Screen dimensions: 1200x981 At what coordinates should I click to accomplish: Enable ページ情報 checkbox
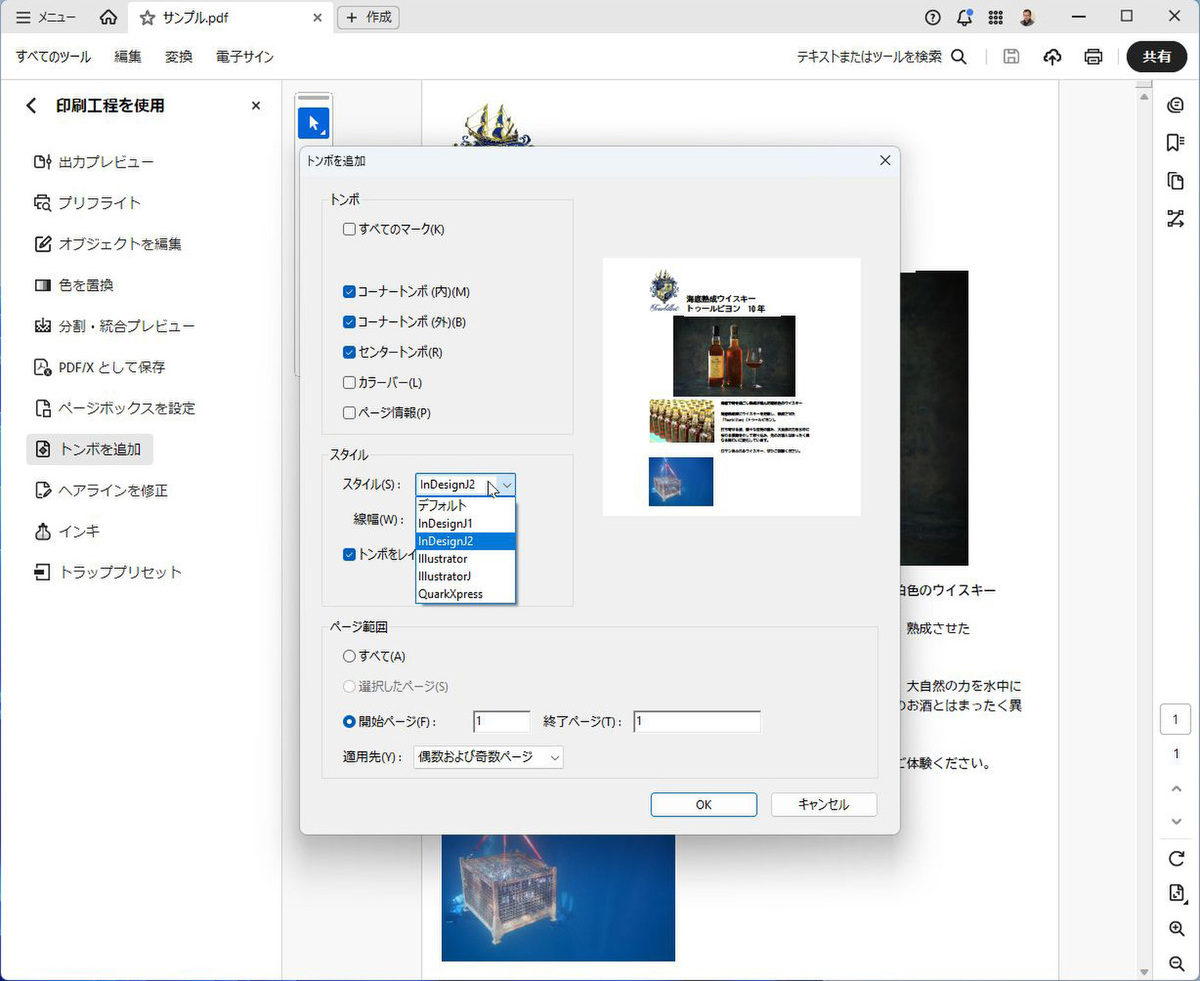click(349, 412)
